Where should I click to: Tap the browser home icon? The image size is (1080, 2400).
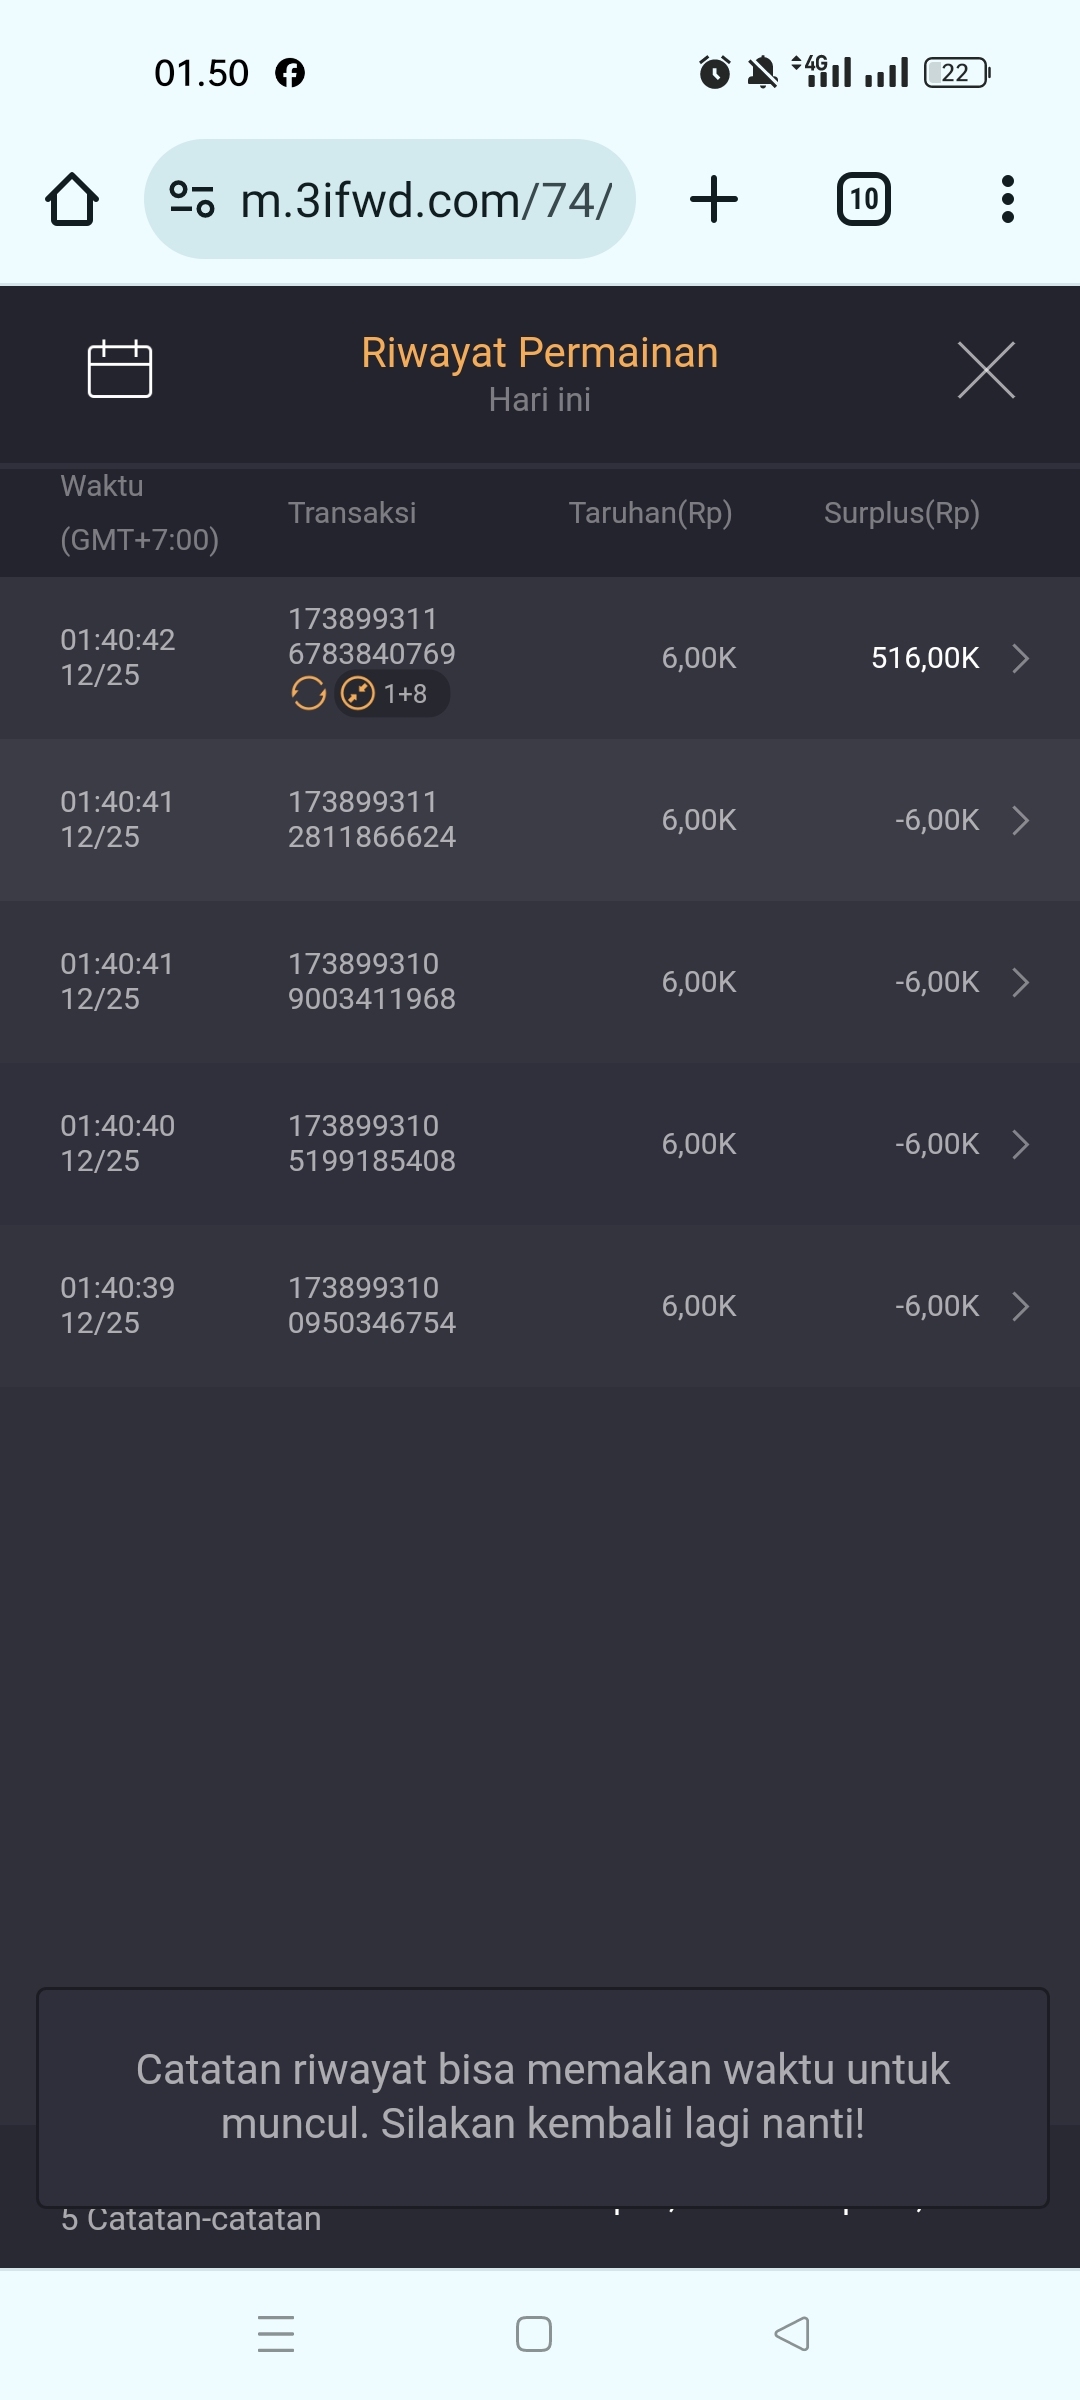pyautogui.click(x=72, y=199)
